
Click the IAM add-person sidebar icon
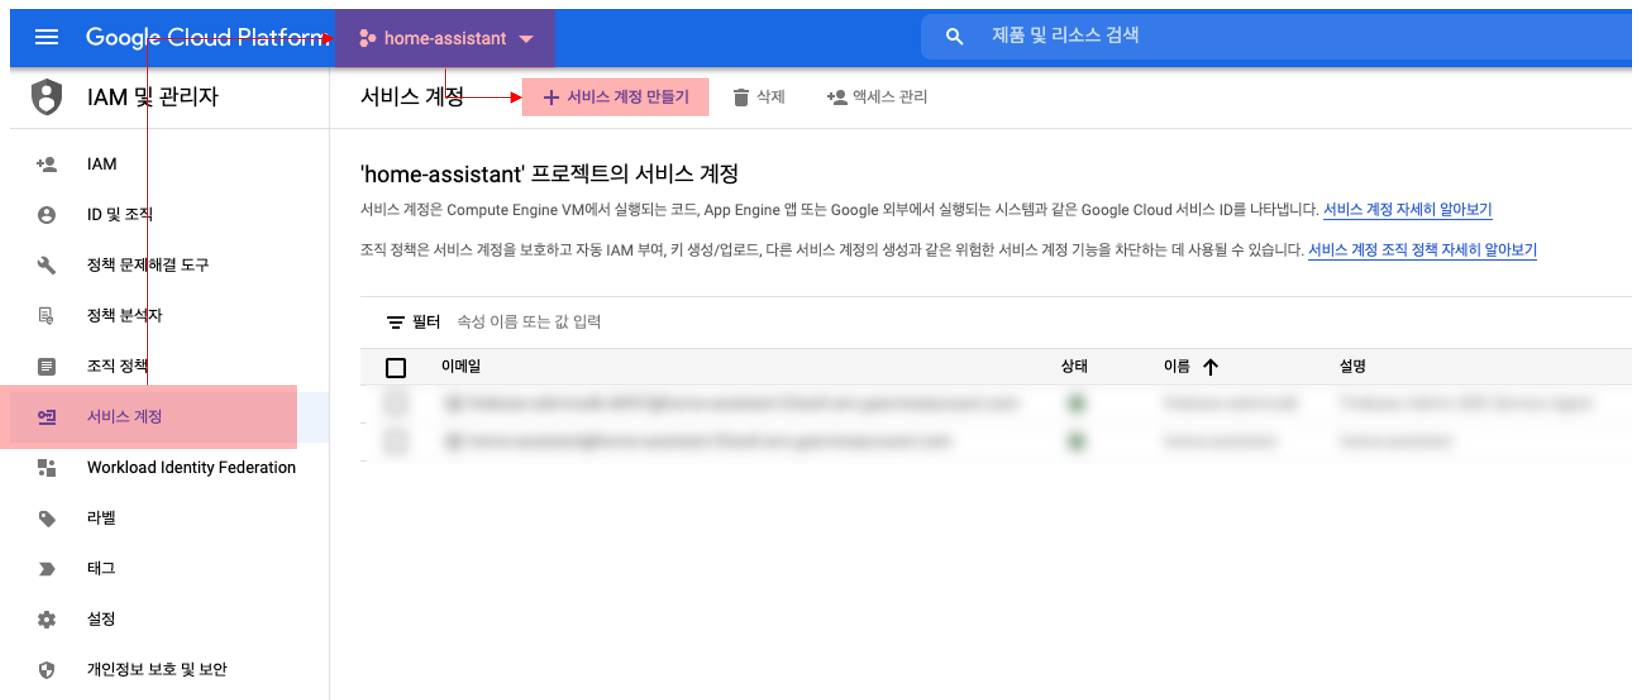[46, 164]
